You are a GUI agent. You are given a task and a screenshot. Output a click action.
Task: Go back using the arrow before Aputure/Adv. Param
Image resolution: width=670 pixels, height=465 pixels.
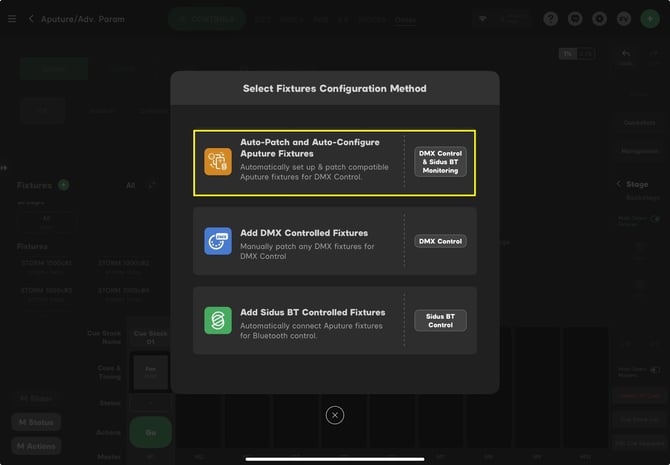point(31,19)
